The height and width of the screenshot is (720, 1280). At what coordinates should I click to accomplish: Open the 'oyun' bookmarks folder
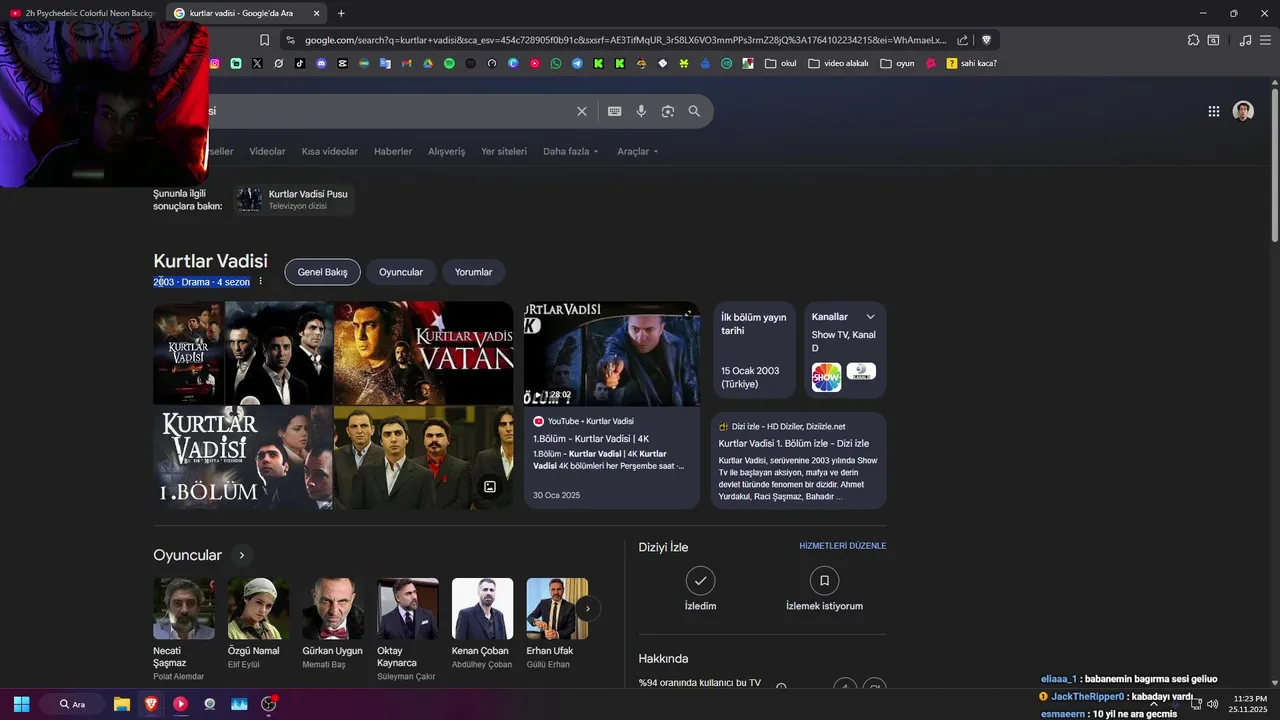coord(898,63)
